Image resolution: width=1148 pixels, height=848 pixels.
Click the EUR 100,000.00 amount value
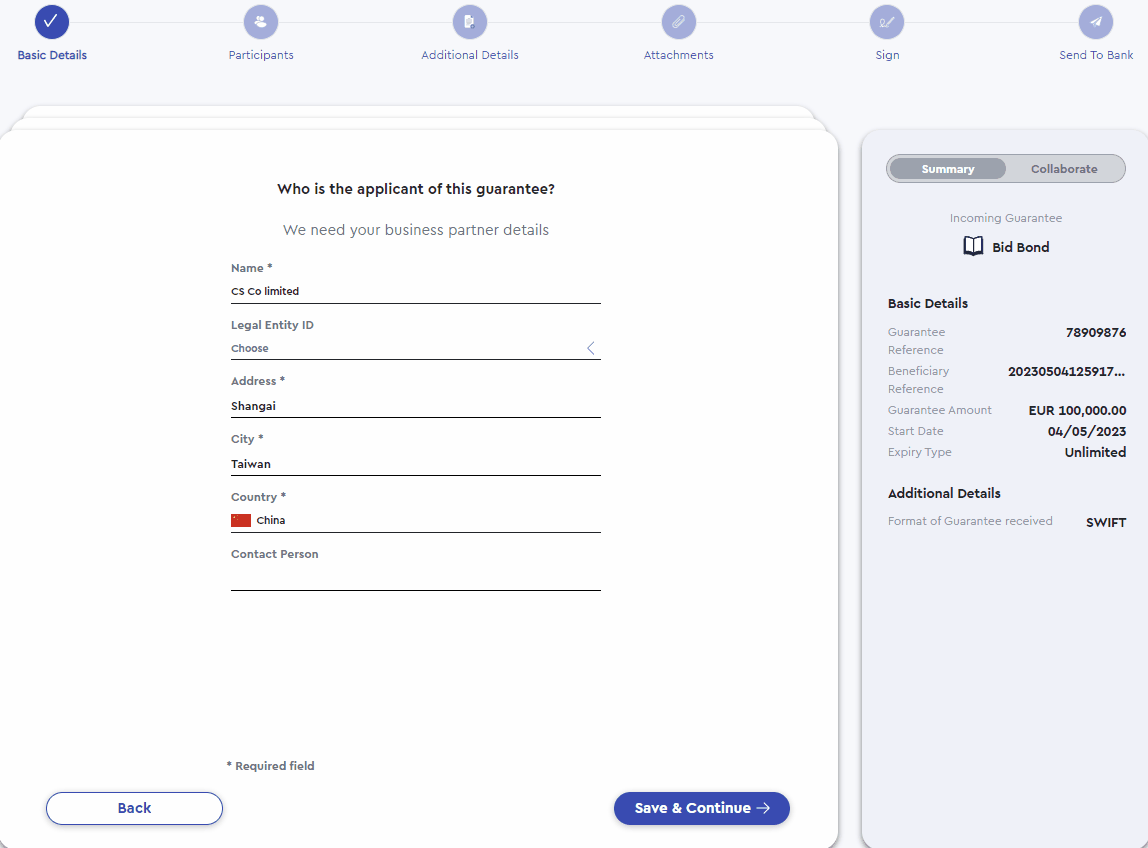pos(1077,410)
